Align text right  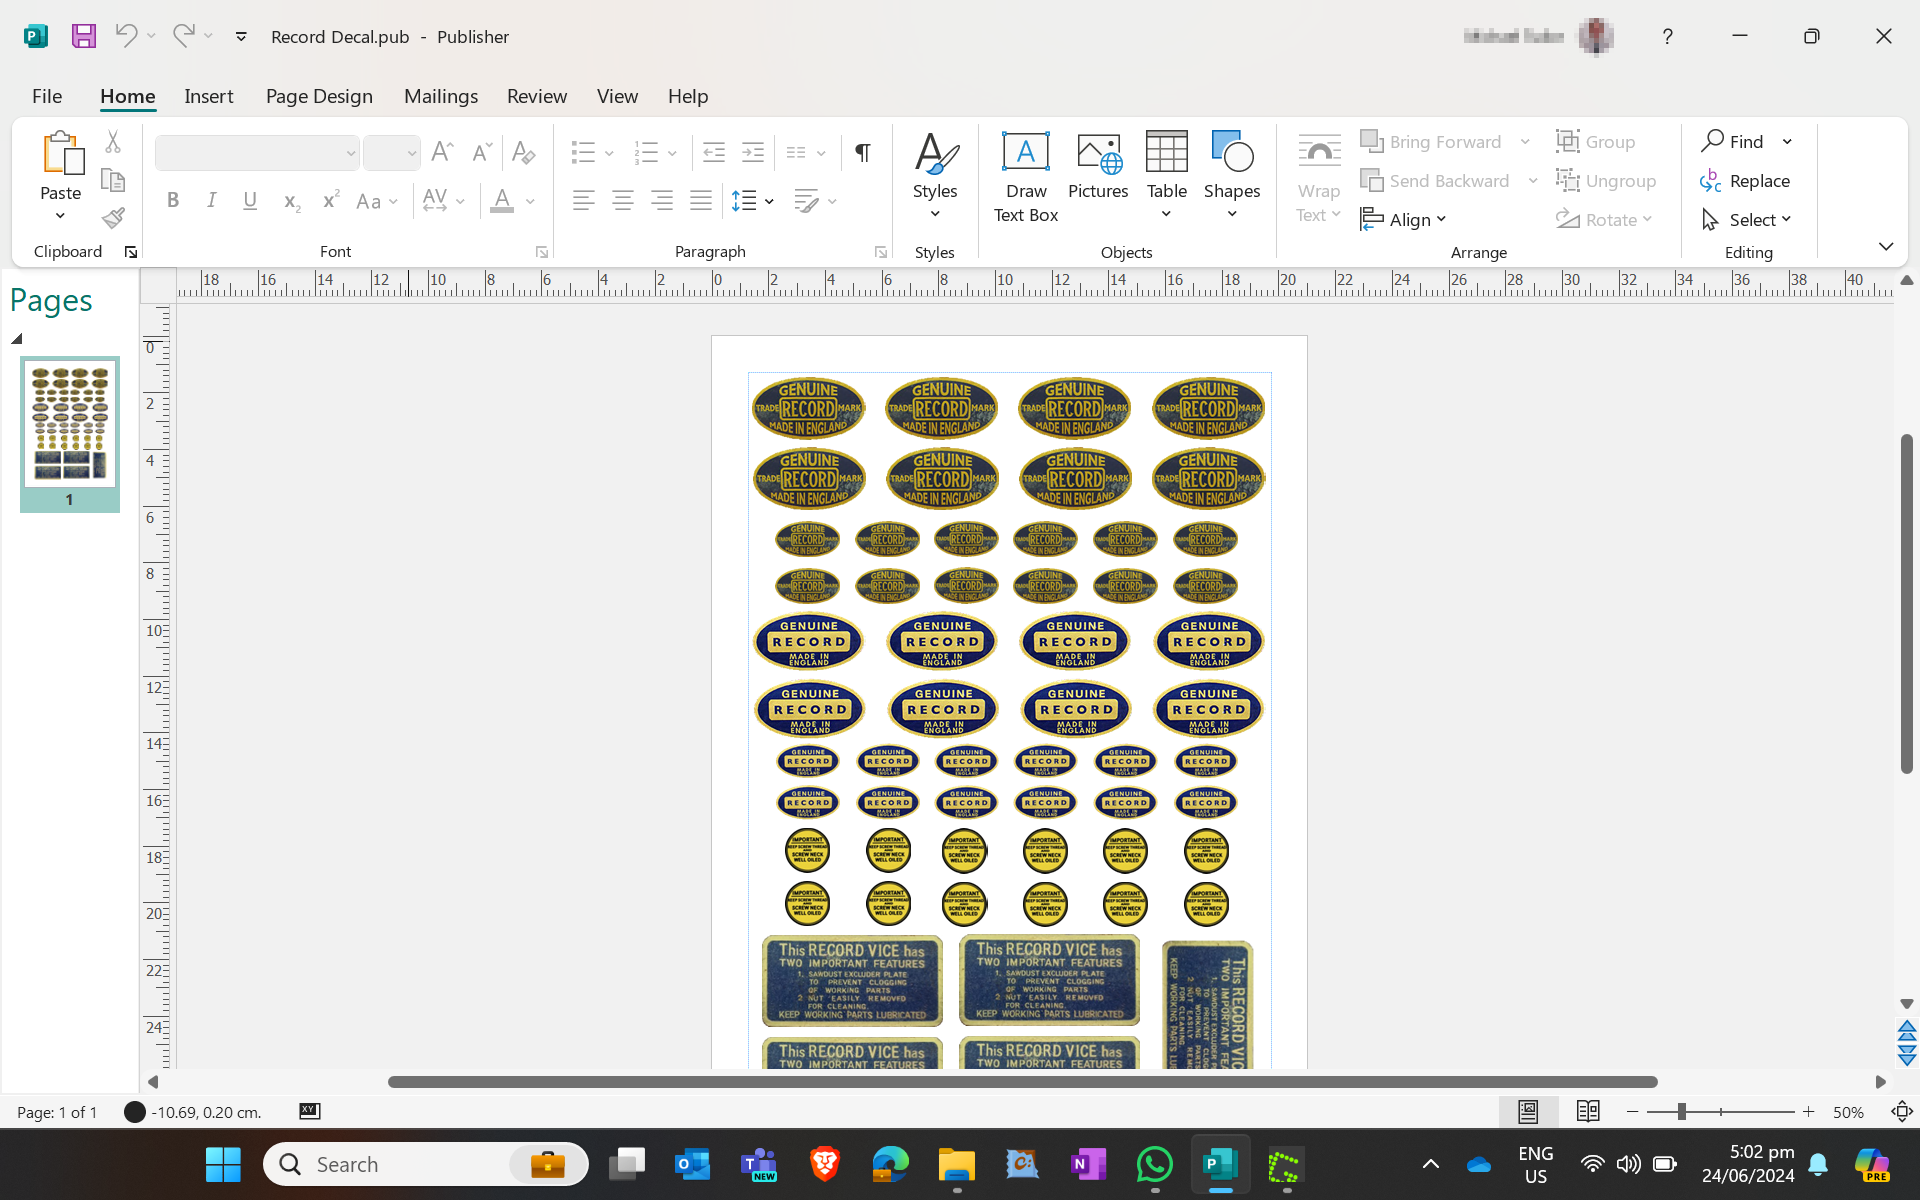[x=662, y=201]
